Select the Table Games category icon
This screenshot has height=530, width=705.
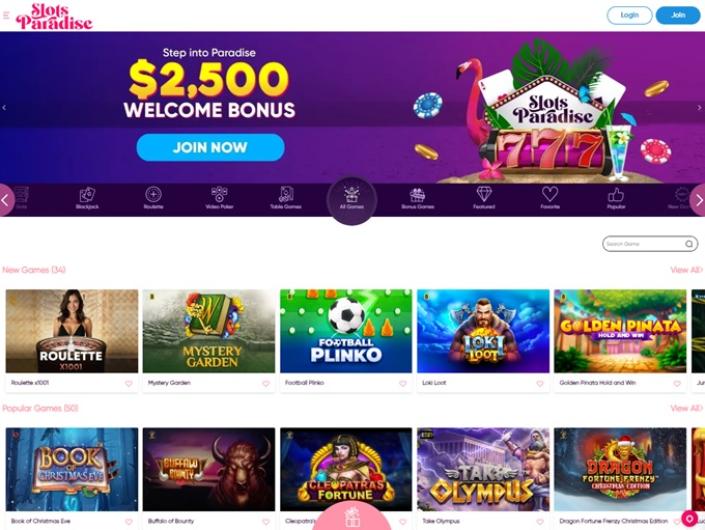click(x=286, y=198)
